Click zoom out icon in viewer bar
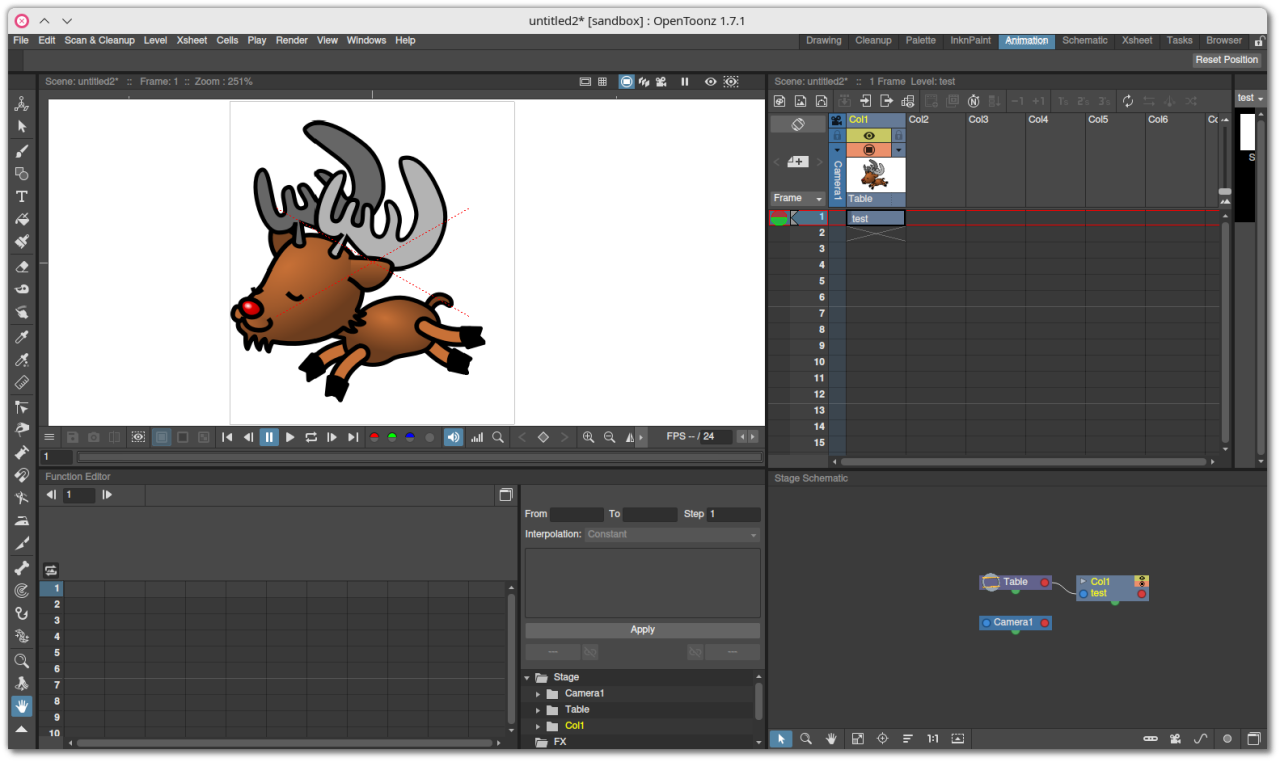1280x762 pixels. pos(609,437)
